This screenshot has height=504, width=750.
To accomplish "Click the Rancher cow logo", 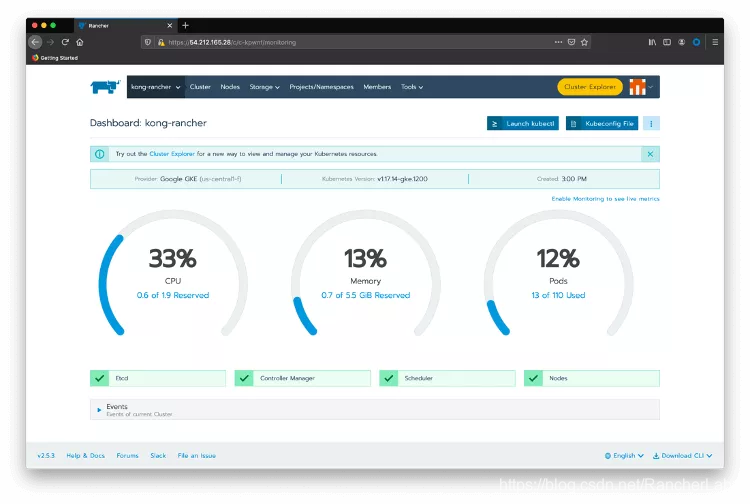I will (x=105, y=87).
